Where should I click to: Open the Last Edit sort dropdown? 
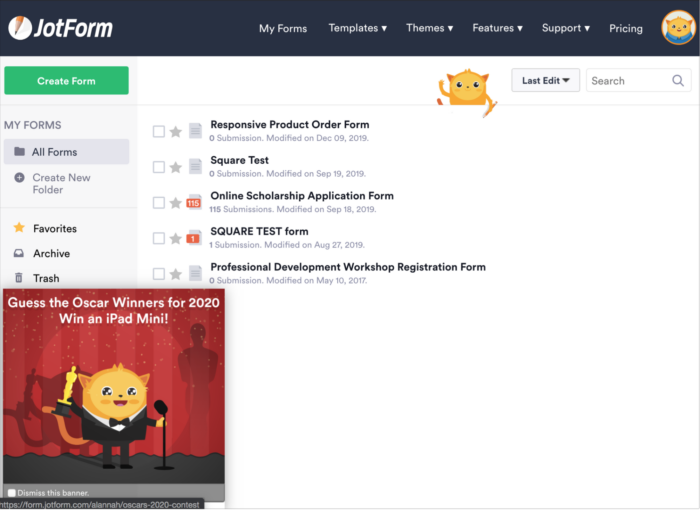tap(546, 80)
